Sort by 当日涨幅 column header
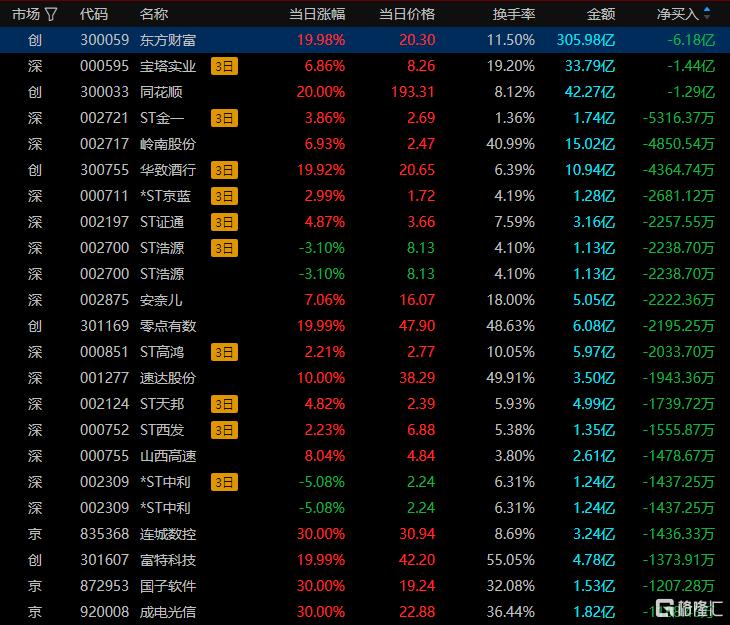The height and width of the screenshot is (625, 730). (317, 14)
